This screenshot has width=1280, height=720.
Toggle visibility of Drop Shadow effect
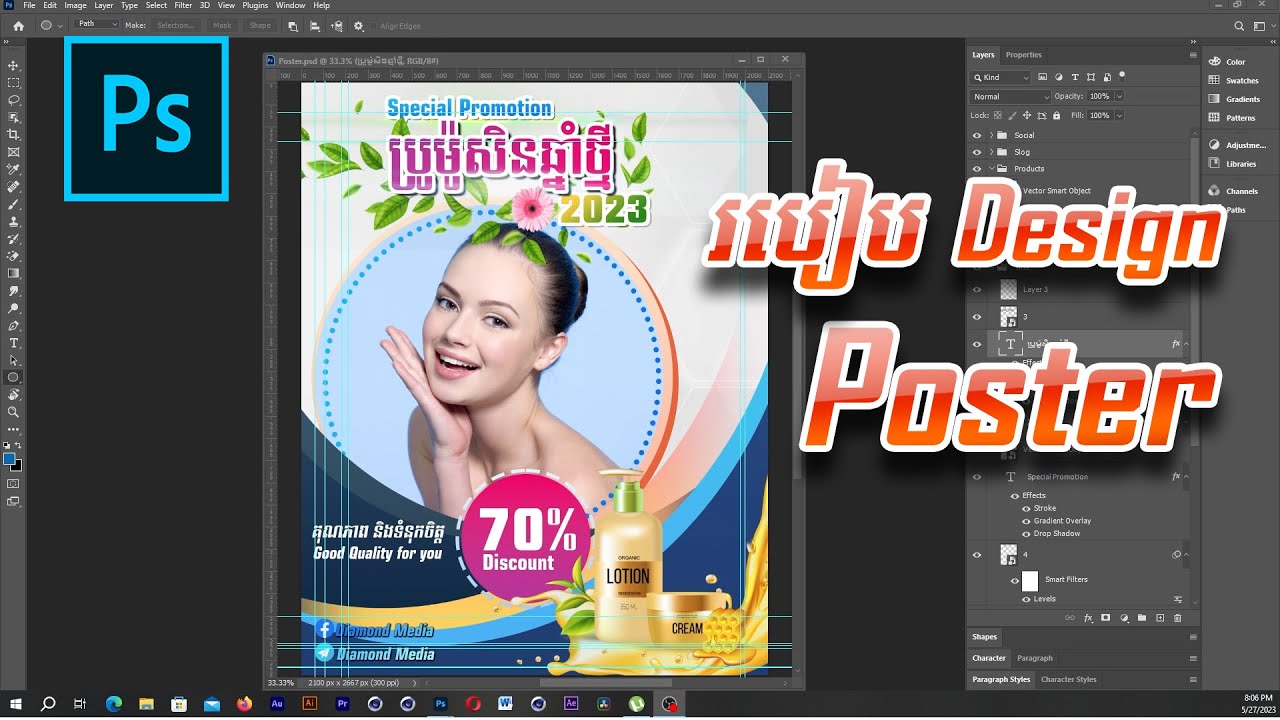(1026, 533)
